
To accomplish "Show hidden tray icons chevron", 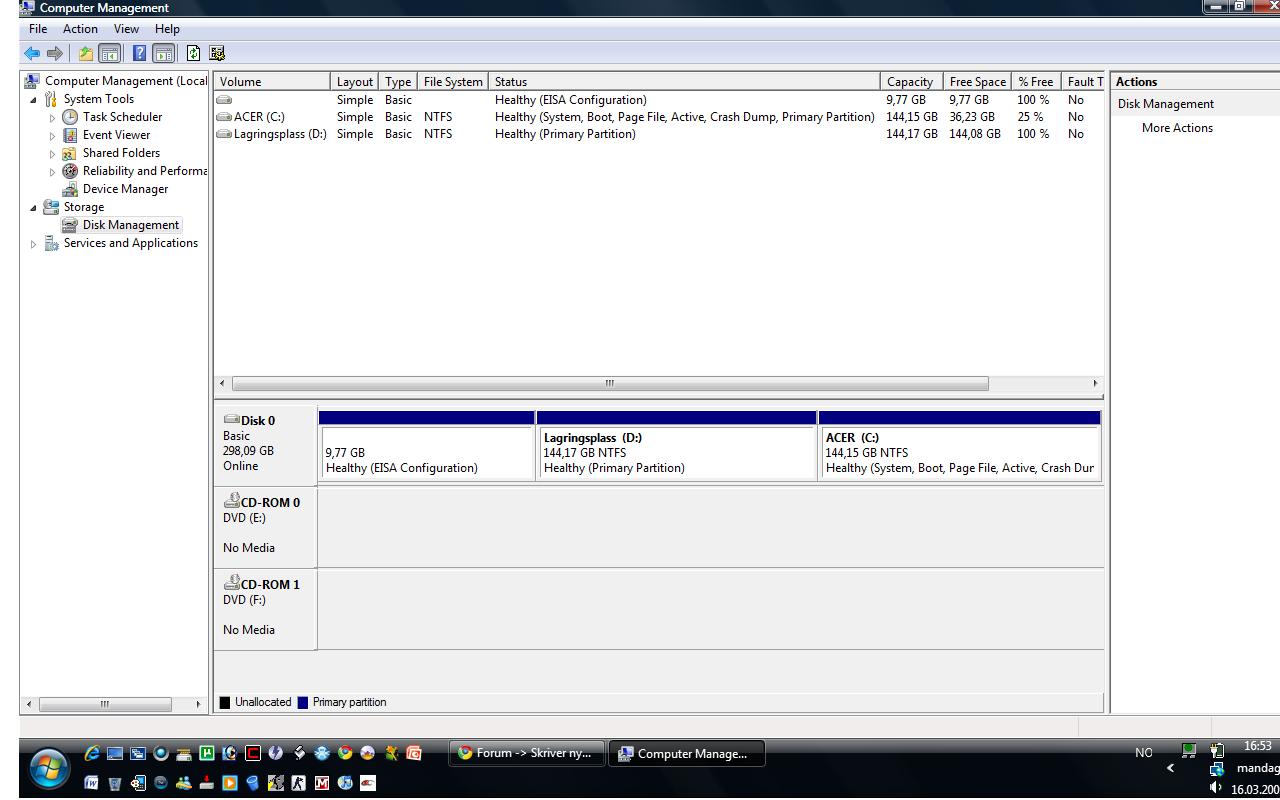I will (x=1170, y=768).
